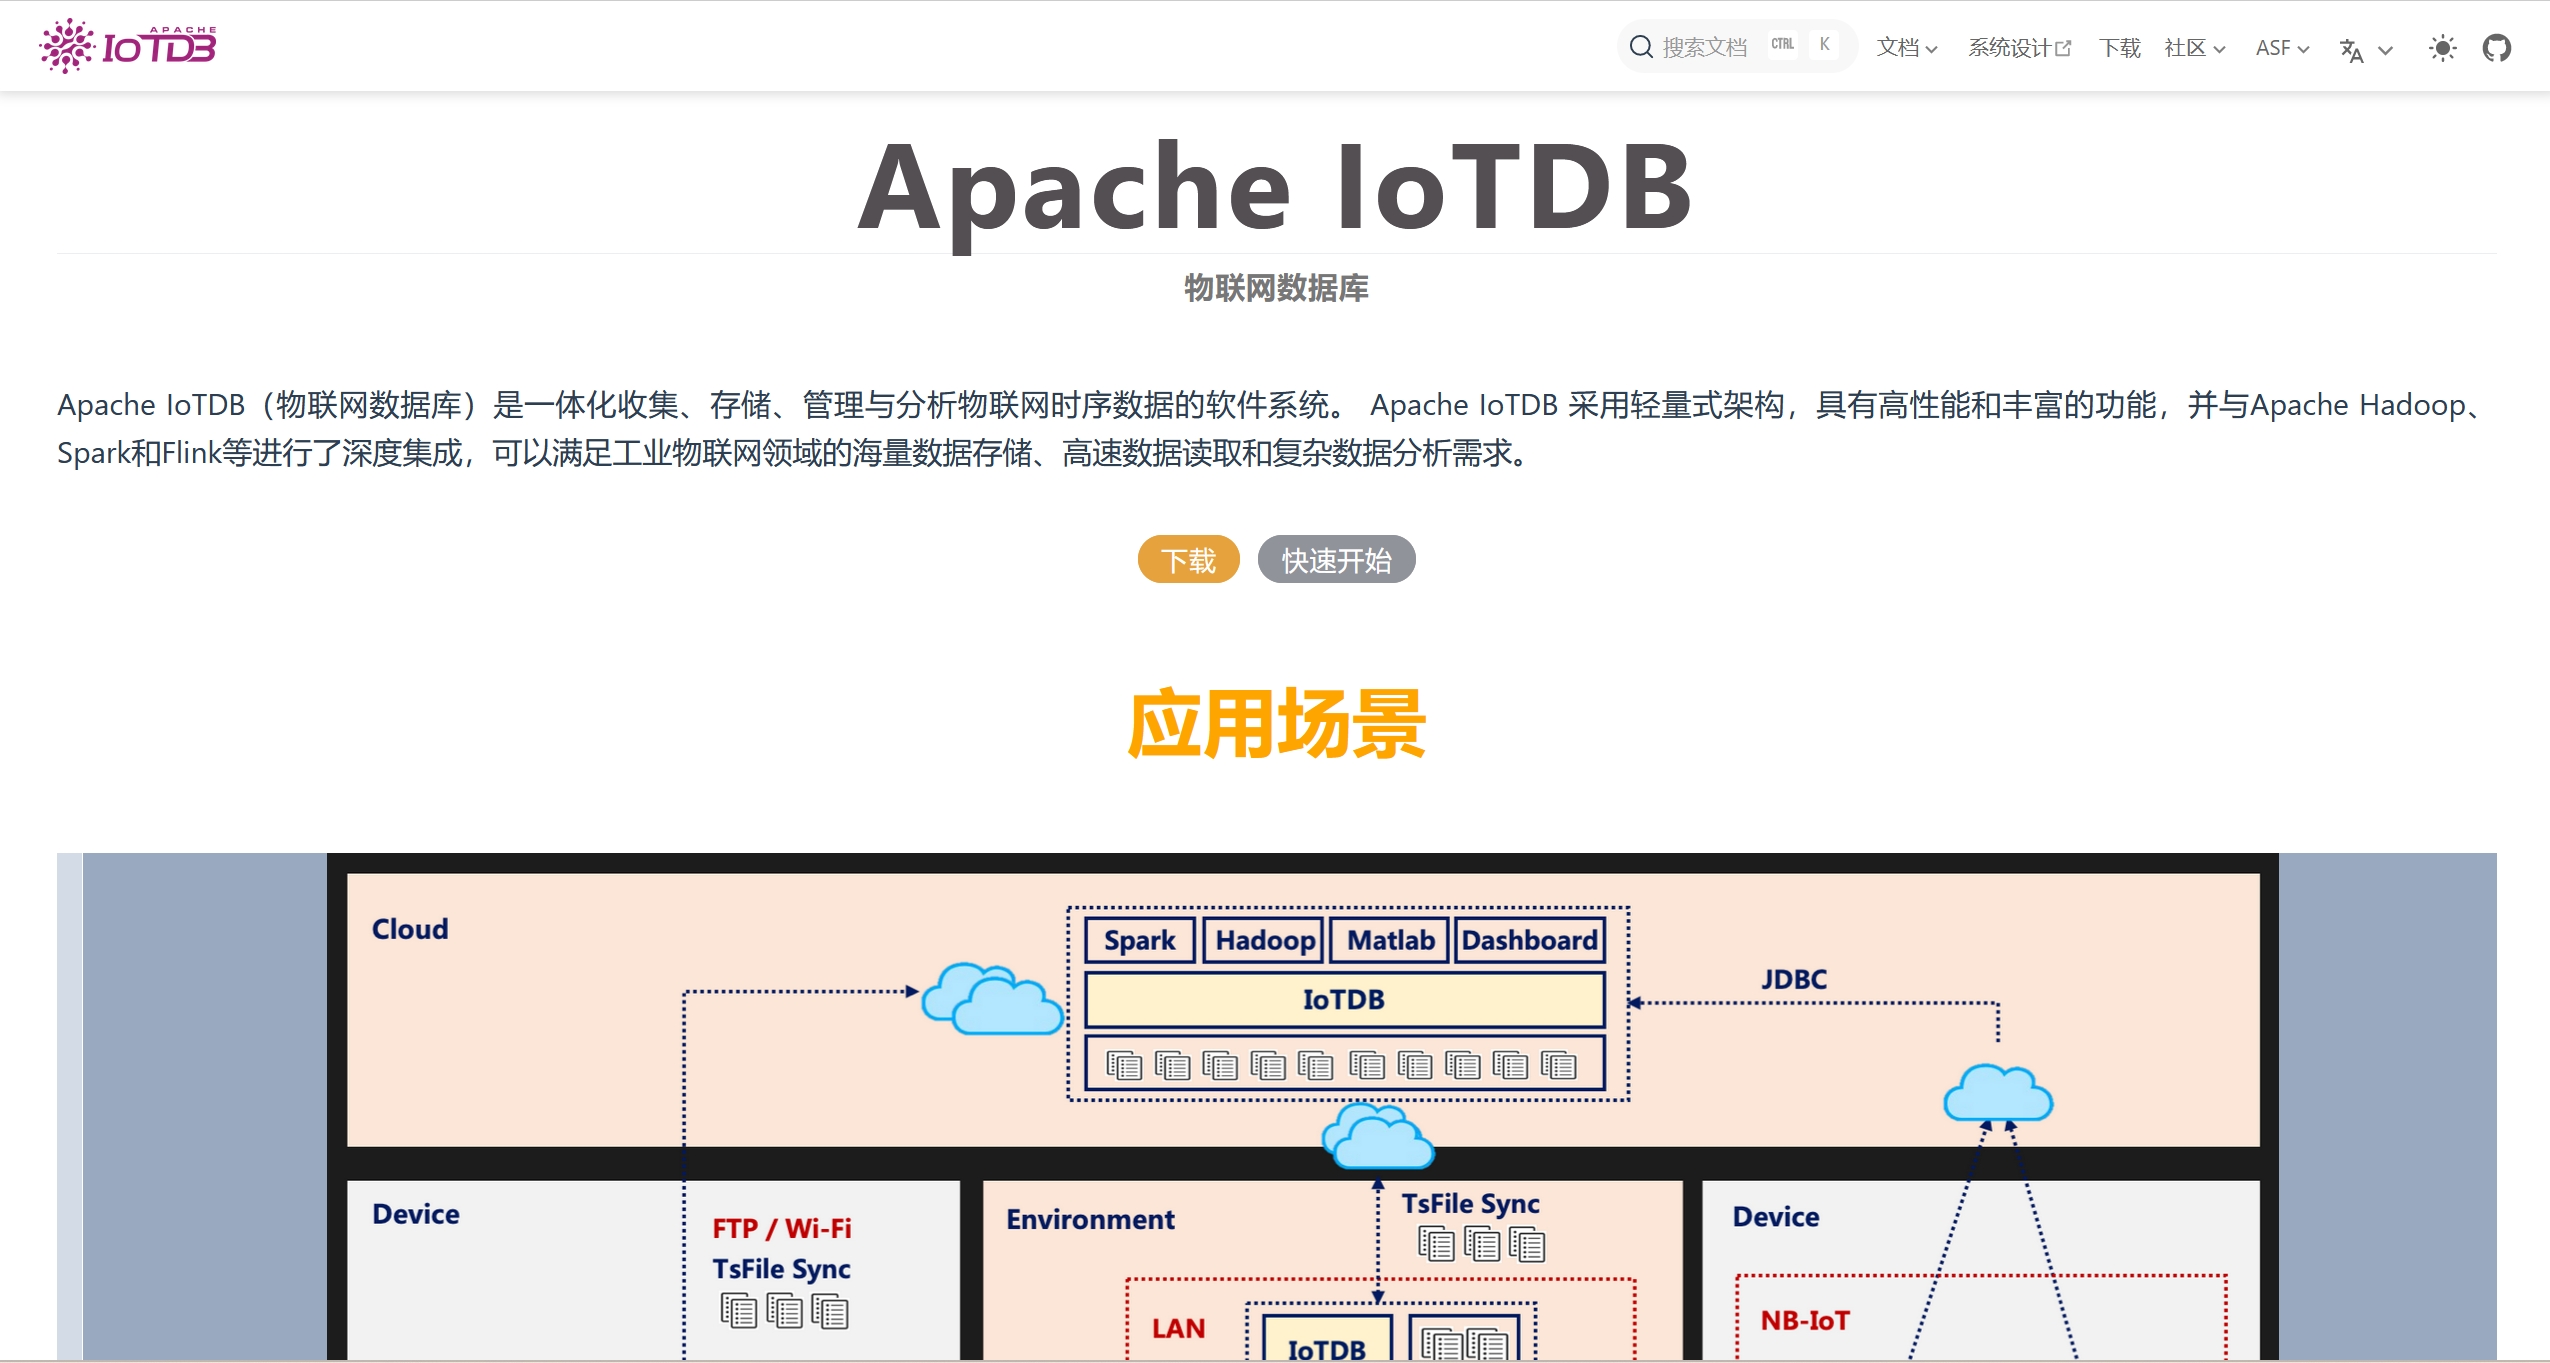The width and height of the screenshot is (2550, 1363).
Task: Open the Apache IoTDB logo home link
Action: 128,46
